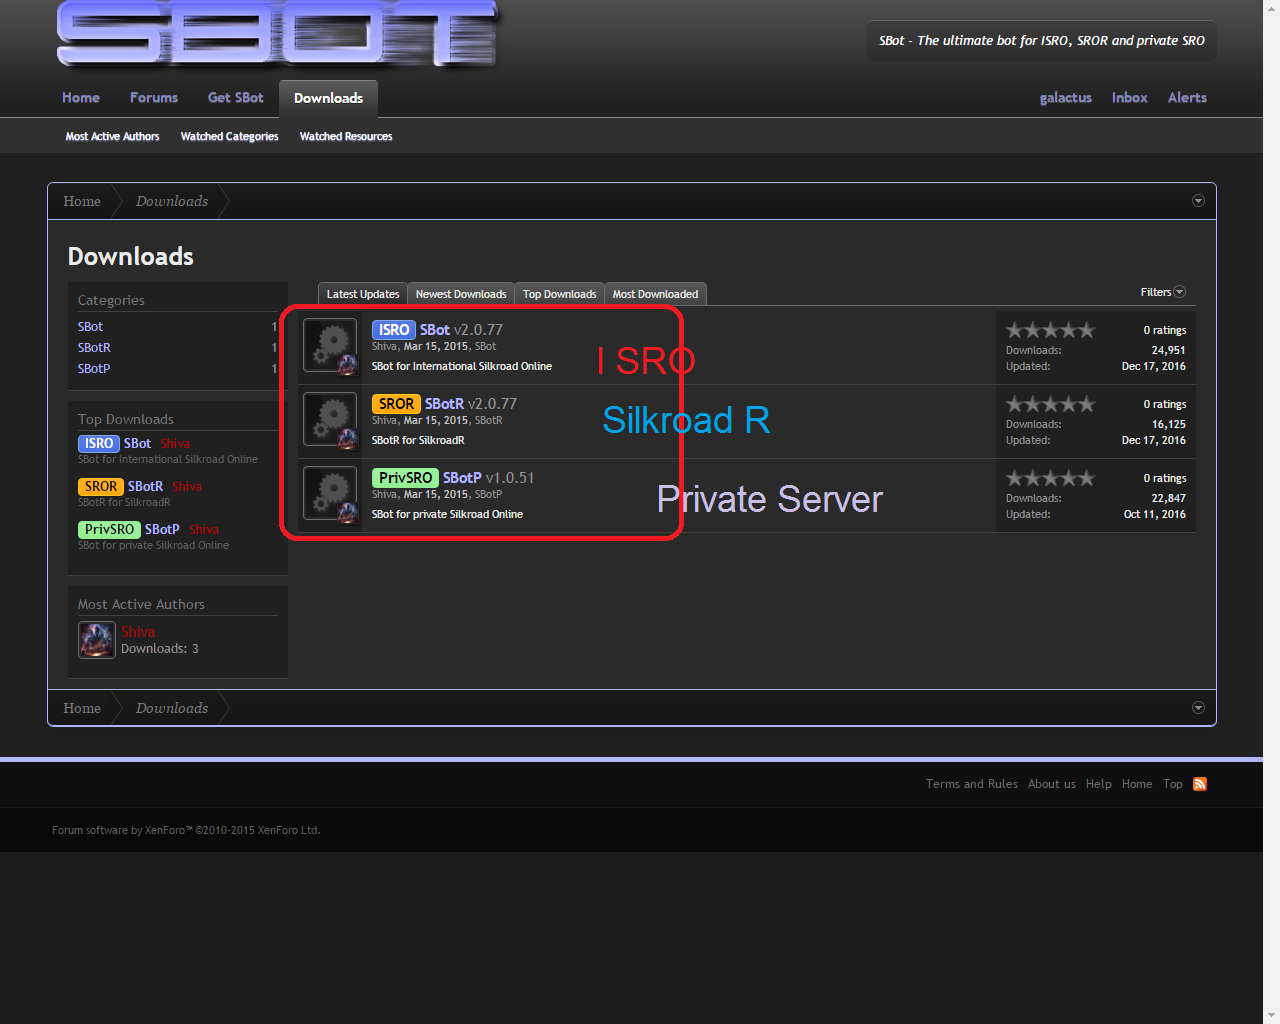Screen dimensions: 1280x1024
Task: Open Shiva next to SBotP in Top Downloads
Action: point(204,530)
